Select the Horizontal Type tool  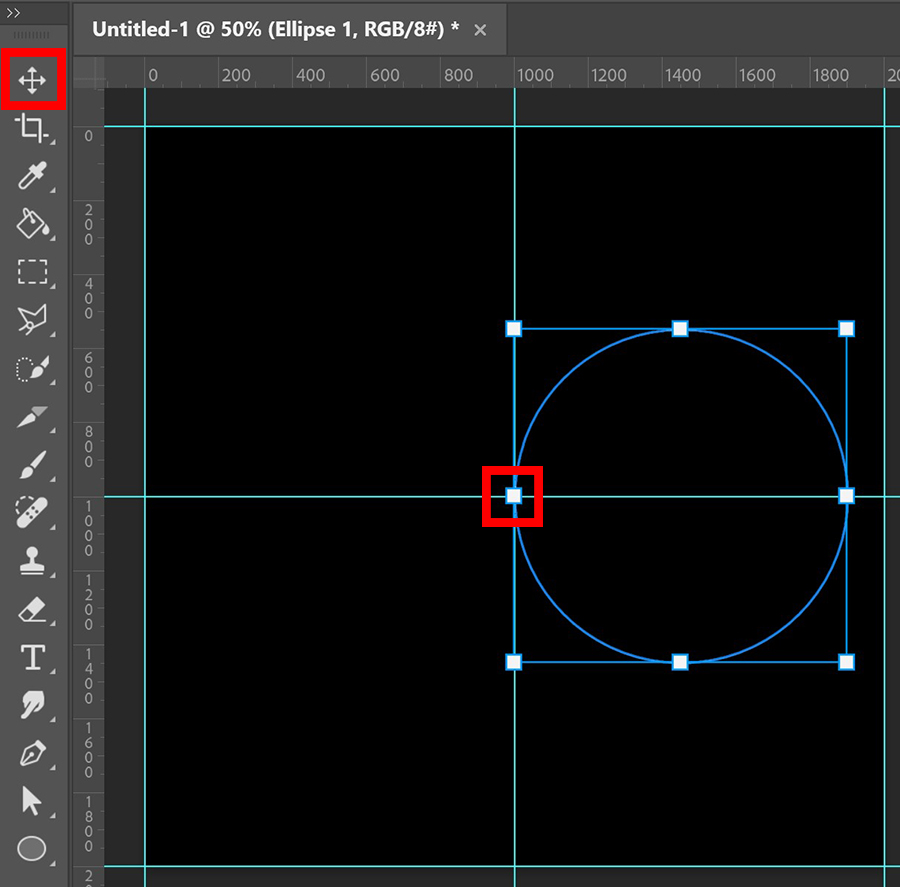[32, 657]
